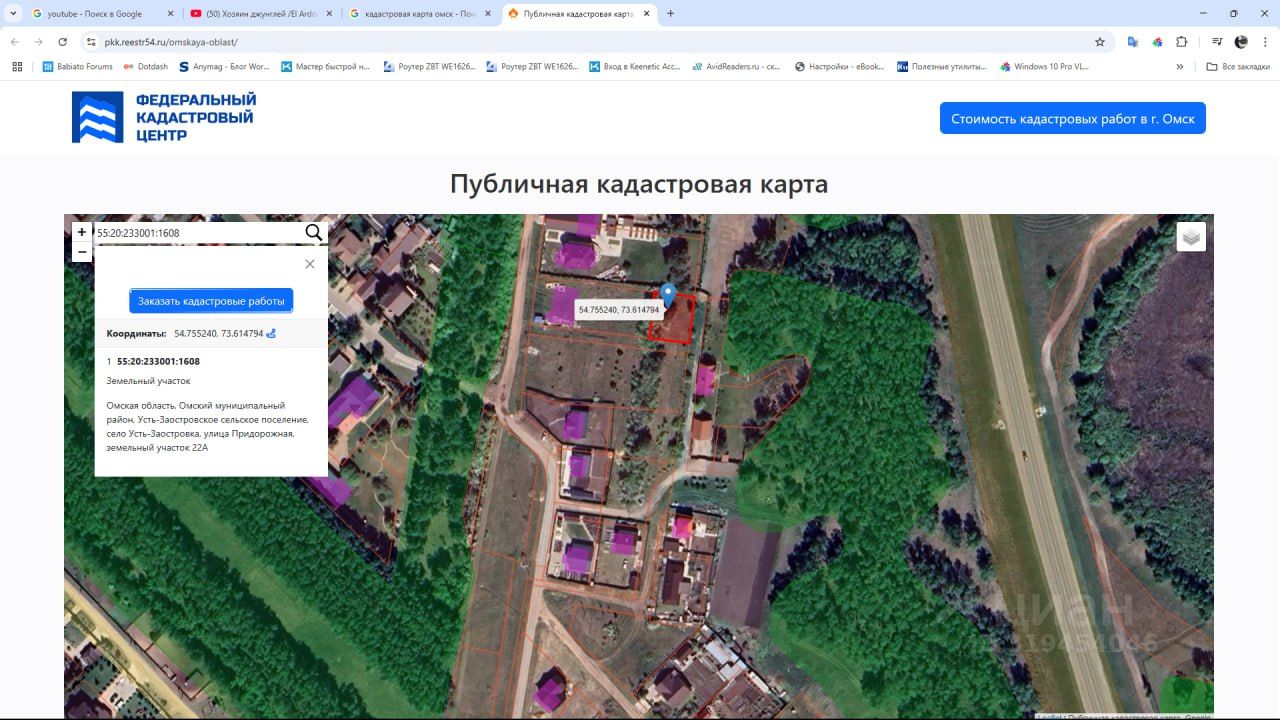Viewport: 1280px width, 720px height.
Task: Click Стоимость кадастровых работ в г. Омск
Action: click(1073, 118)
